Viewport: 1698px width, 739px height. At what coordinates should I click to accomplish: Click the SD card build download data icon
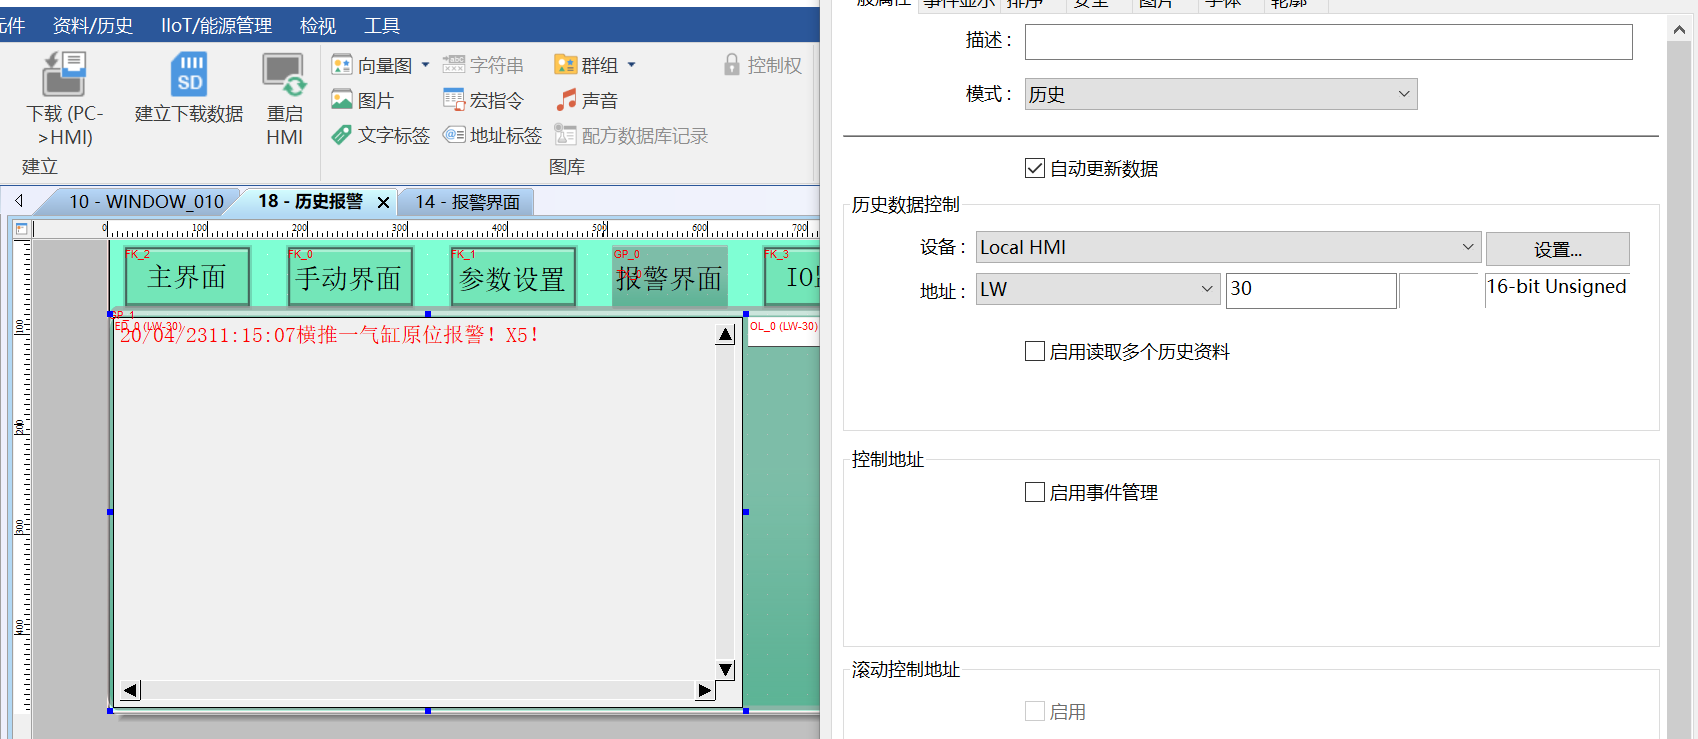(x=189, y=76)
